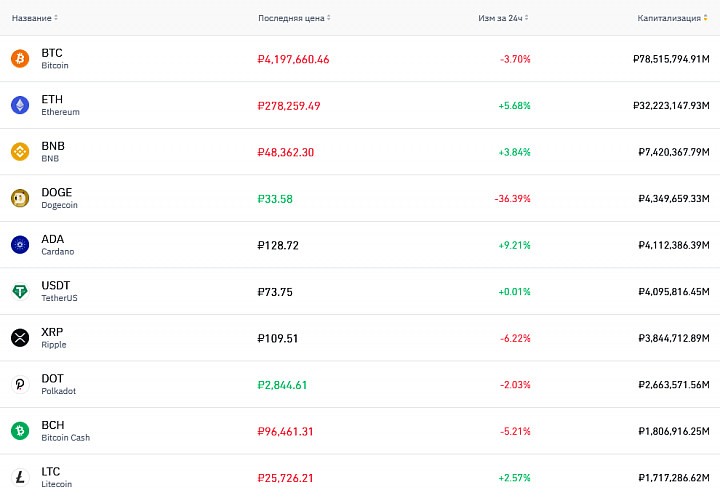Viewport: 720px width, 498px height.
Task: Sort by Изм за 24ч sort arrows
Action: point(527,17)
